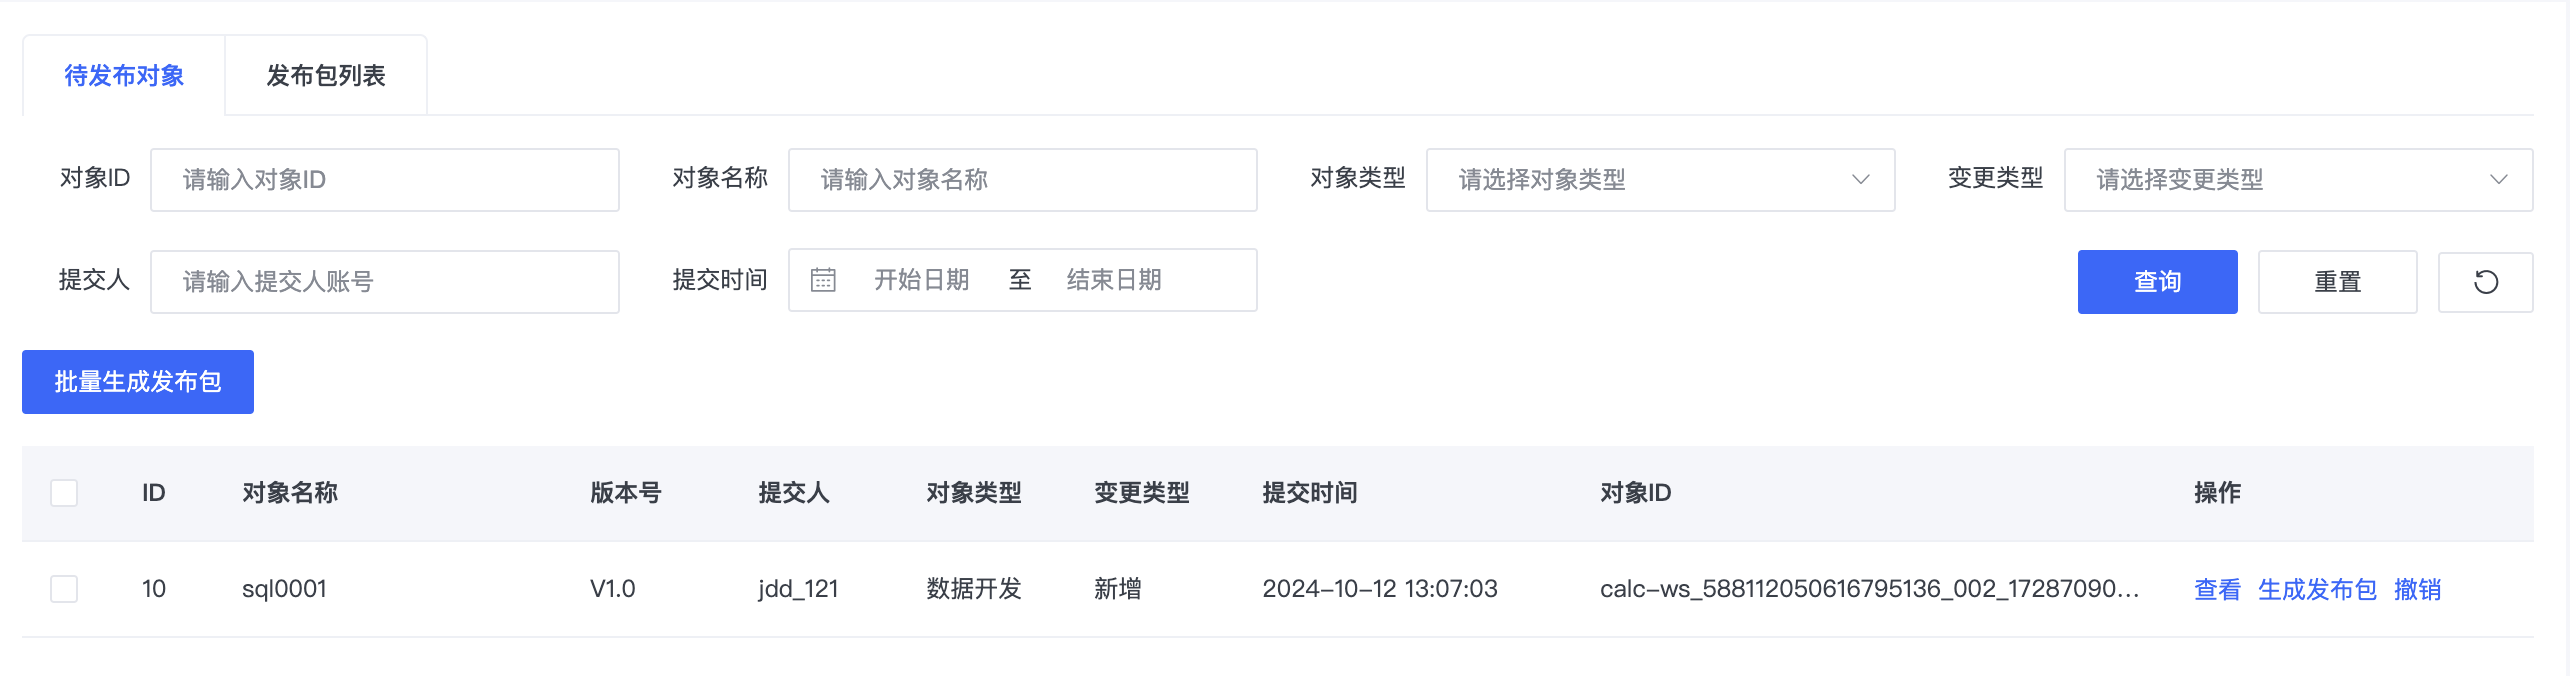Screen dimensions: 2570x676
Task: Expand 变更类型 dropdown chevron
Action: 2498,180
